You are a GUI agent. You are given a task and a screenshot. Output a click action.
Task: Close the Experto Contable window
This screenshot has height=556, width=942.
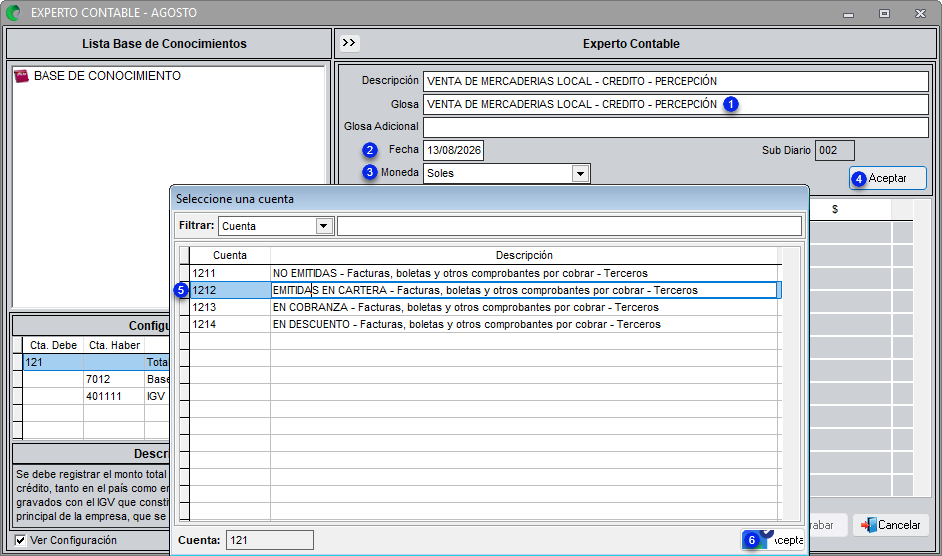pos(920,13)
